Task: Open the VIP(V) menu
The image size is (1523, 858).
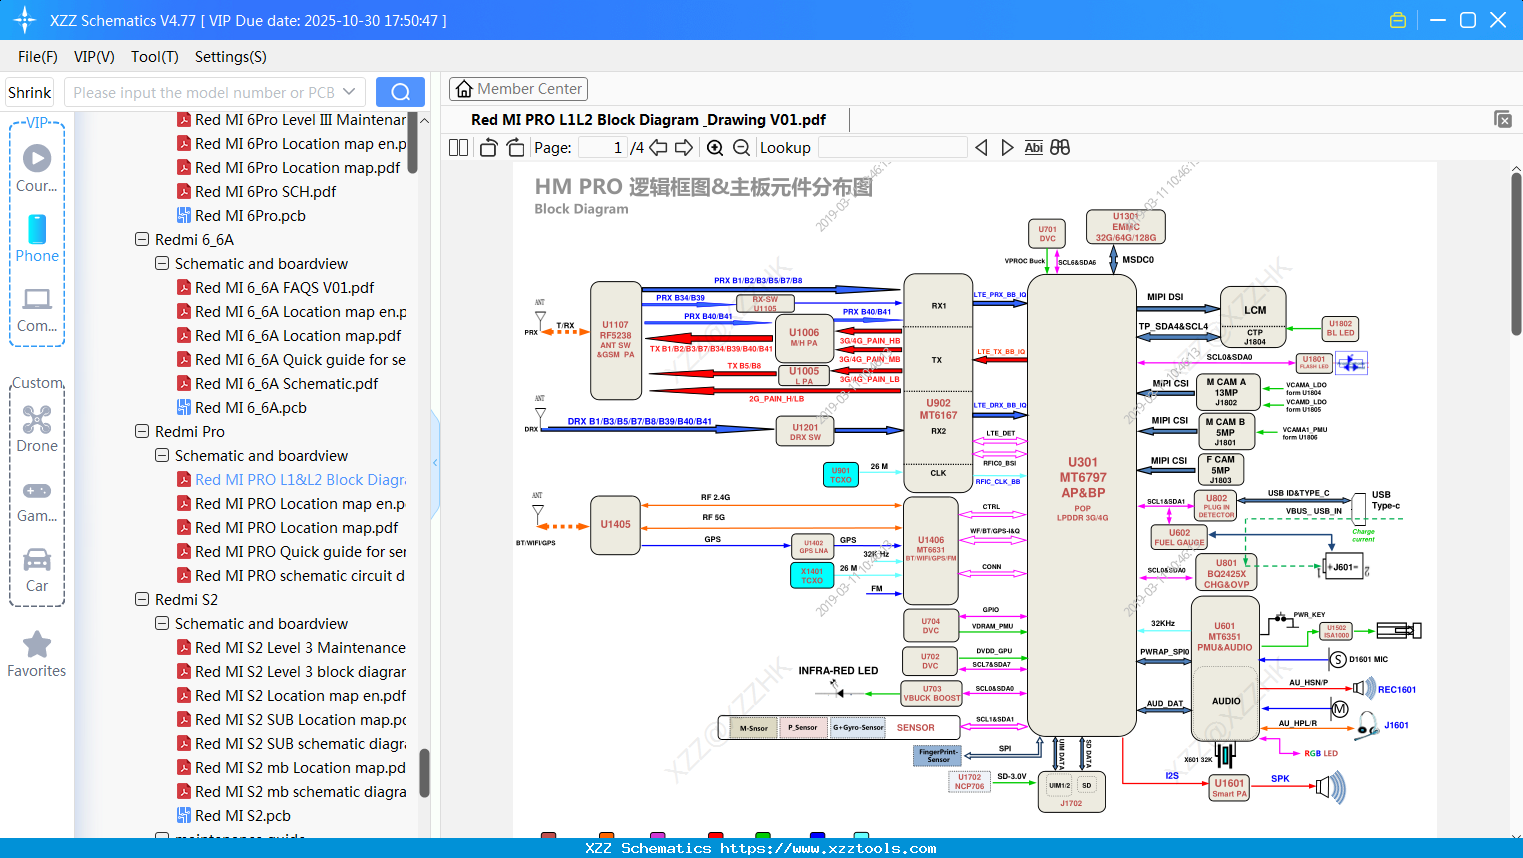Action: [94, 57]
